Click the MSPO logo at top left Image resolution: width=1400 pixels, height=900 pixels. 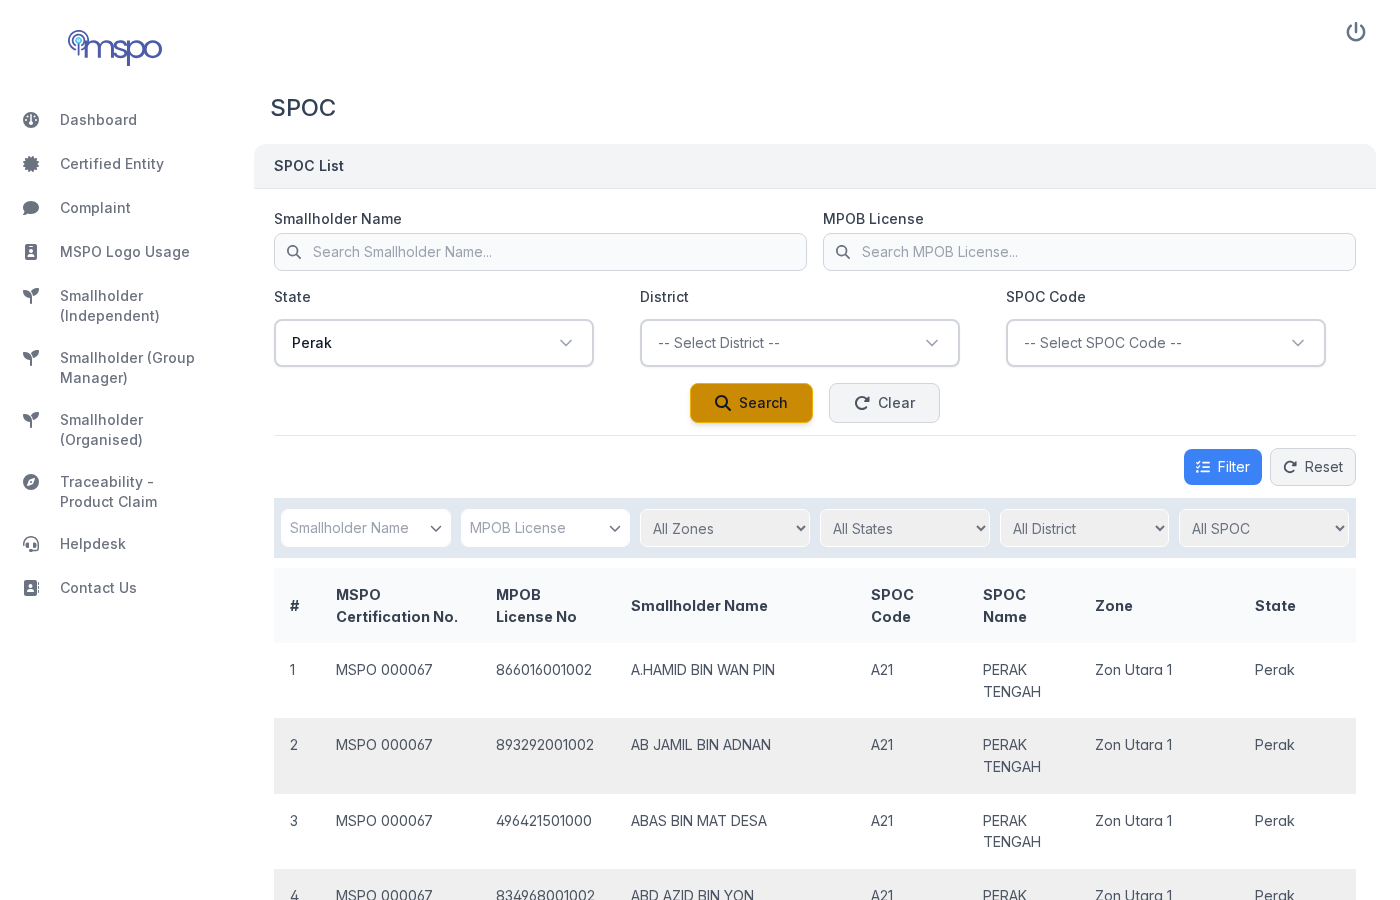click(114, 47)
